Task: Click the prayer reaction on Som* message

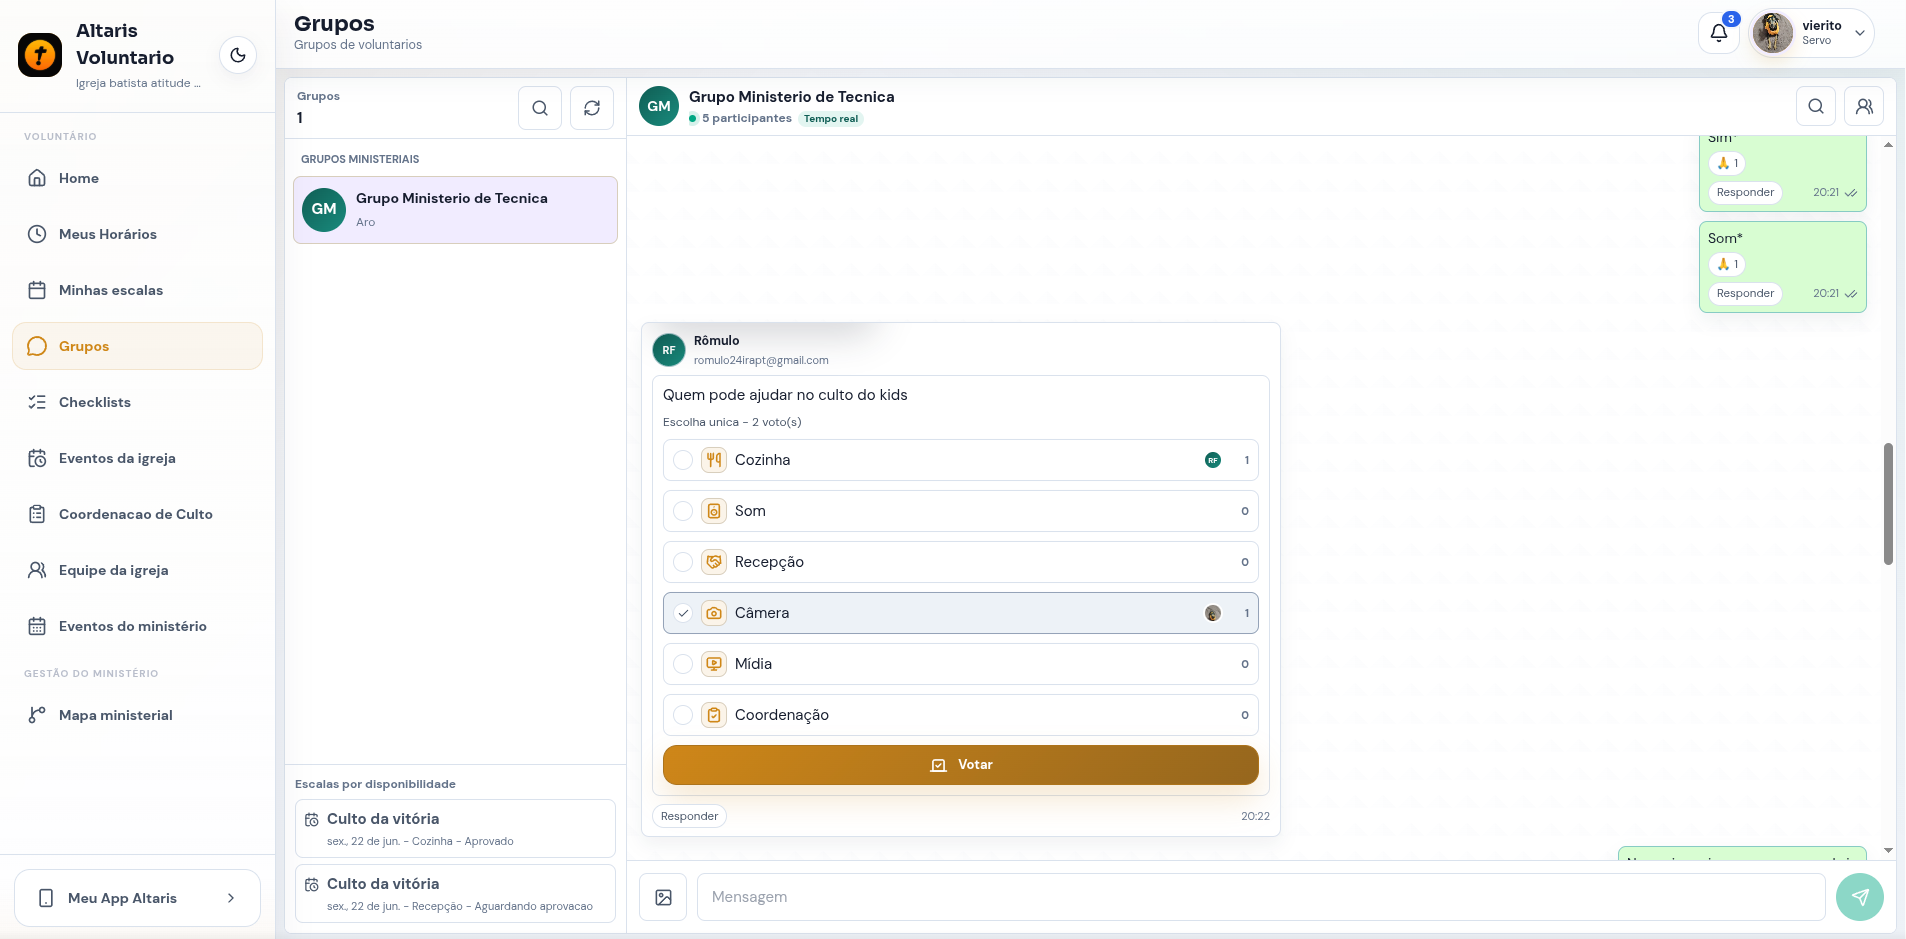Action: (1727, 264)
